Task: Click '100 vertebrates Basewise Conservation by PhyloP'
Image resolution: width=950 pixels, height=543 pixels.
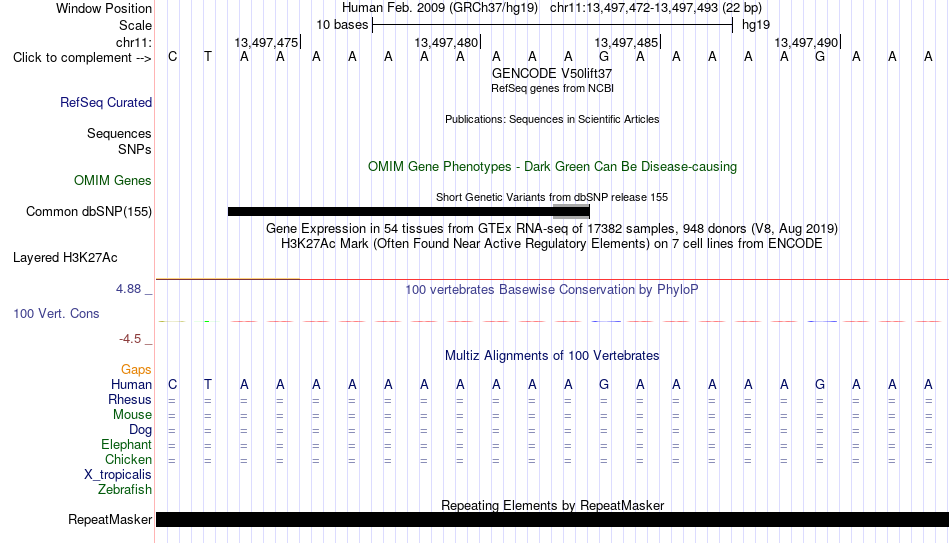Action: point(552,290)
